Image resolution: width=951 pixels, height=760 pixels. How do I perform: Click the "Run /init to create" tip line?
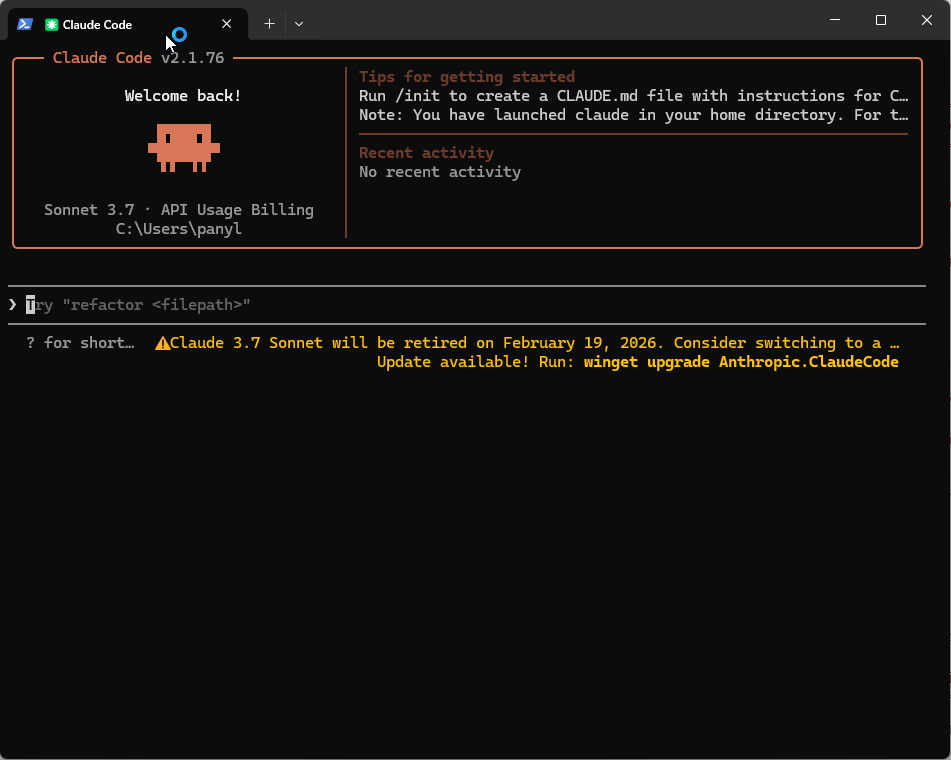pyautogui.click(x=633, y=96)
